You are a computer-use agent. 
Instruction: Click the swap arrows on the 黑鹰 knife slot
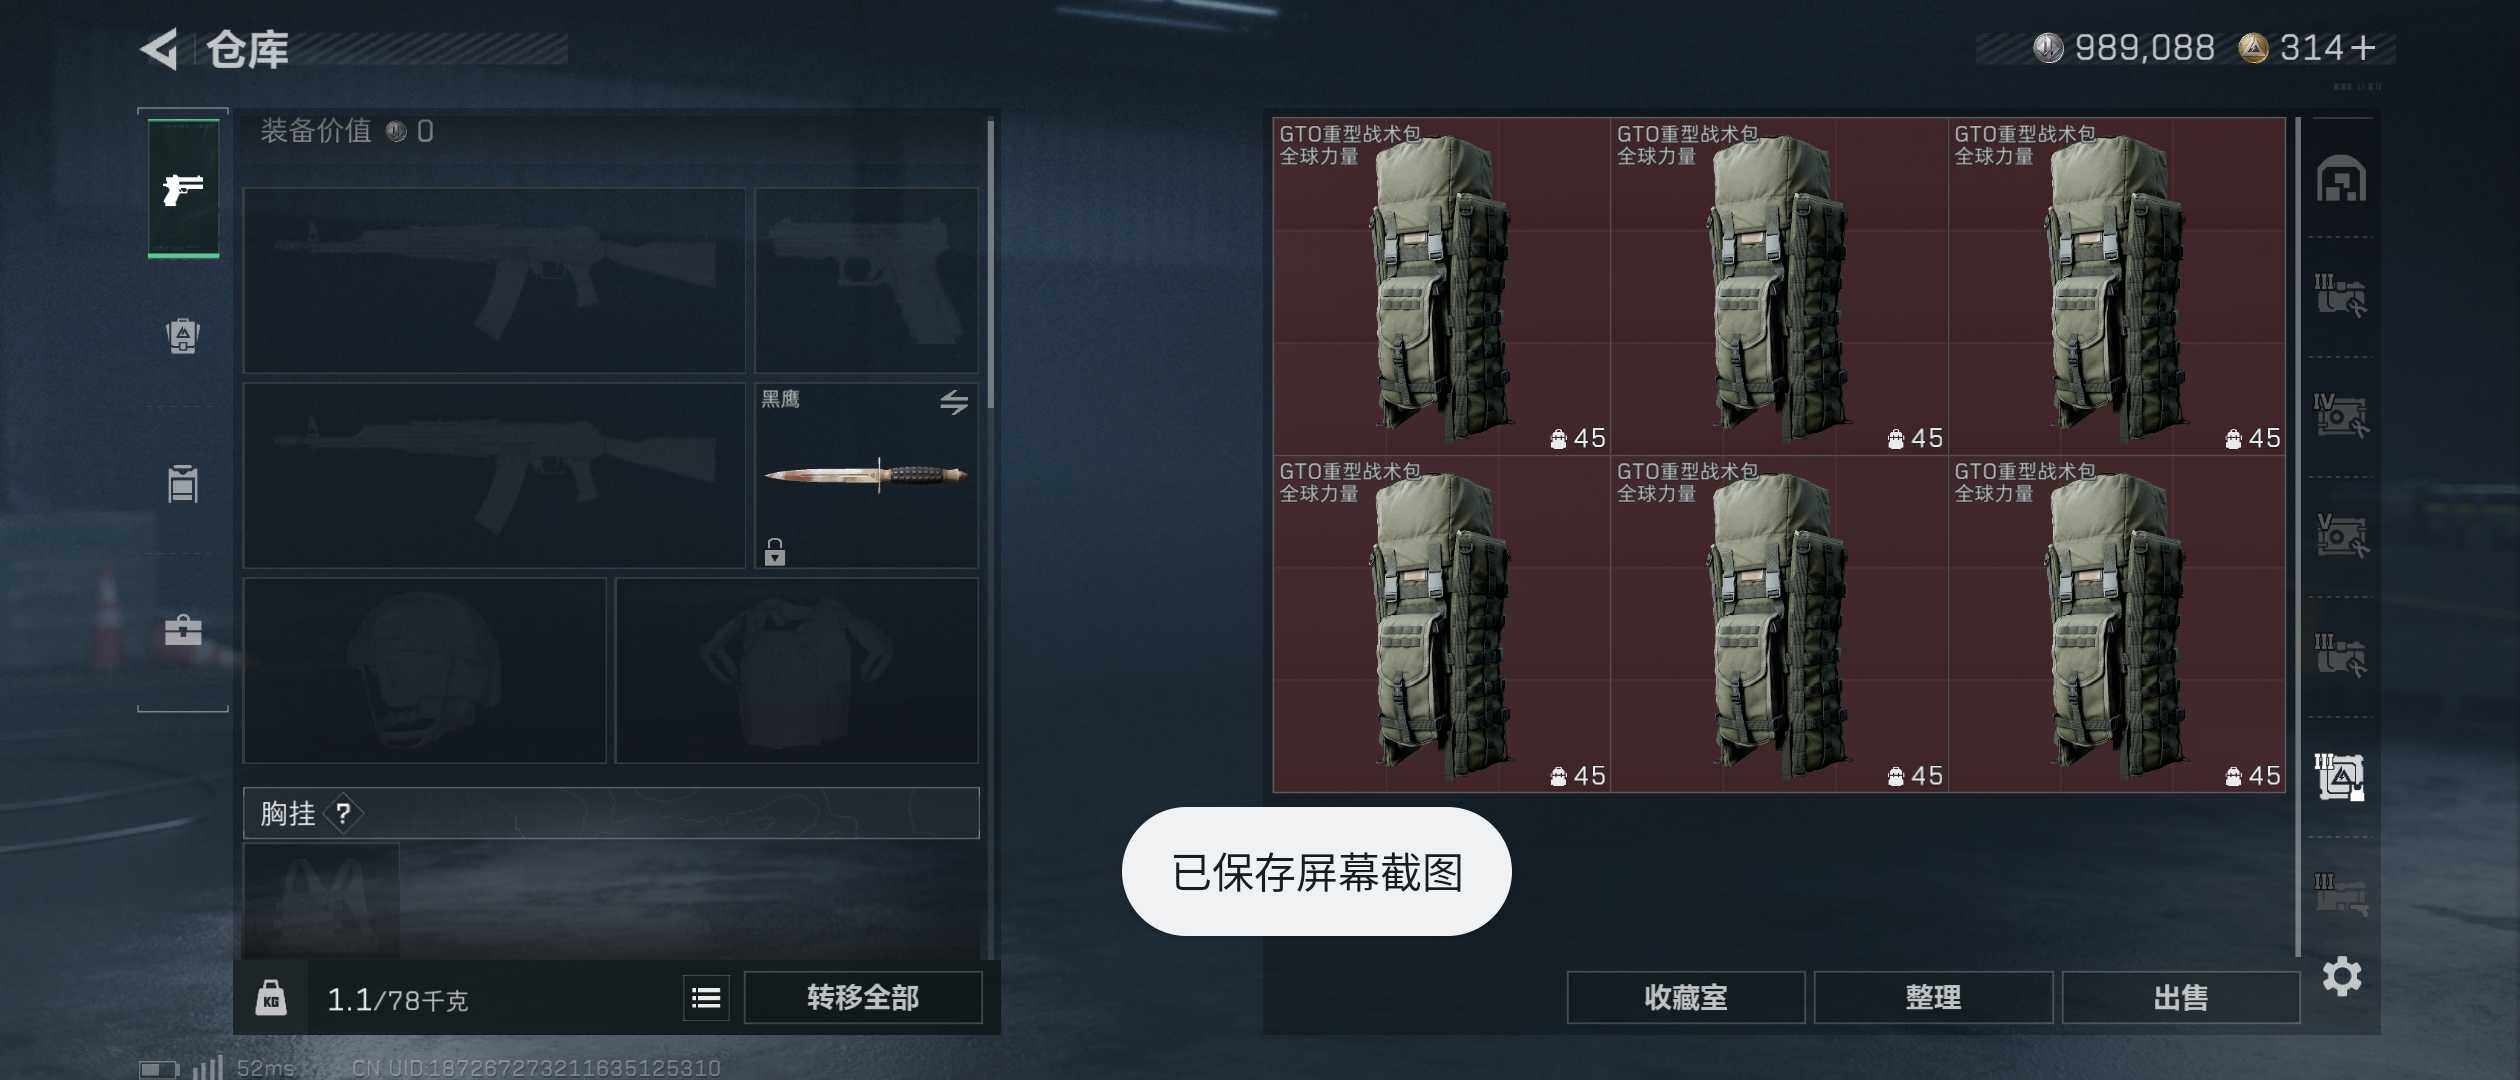coord(954,402)
